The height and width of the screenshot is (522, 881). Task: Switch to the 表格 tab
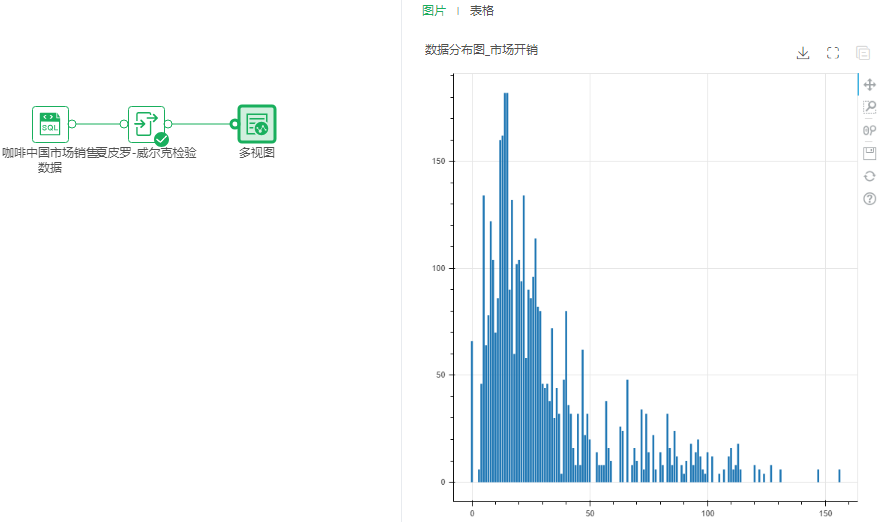coord(482,11)
